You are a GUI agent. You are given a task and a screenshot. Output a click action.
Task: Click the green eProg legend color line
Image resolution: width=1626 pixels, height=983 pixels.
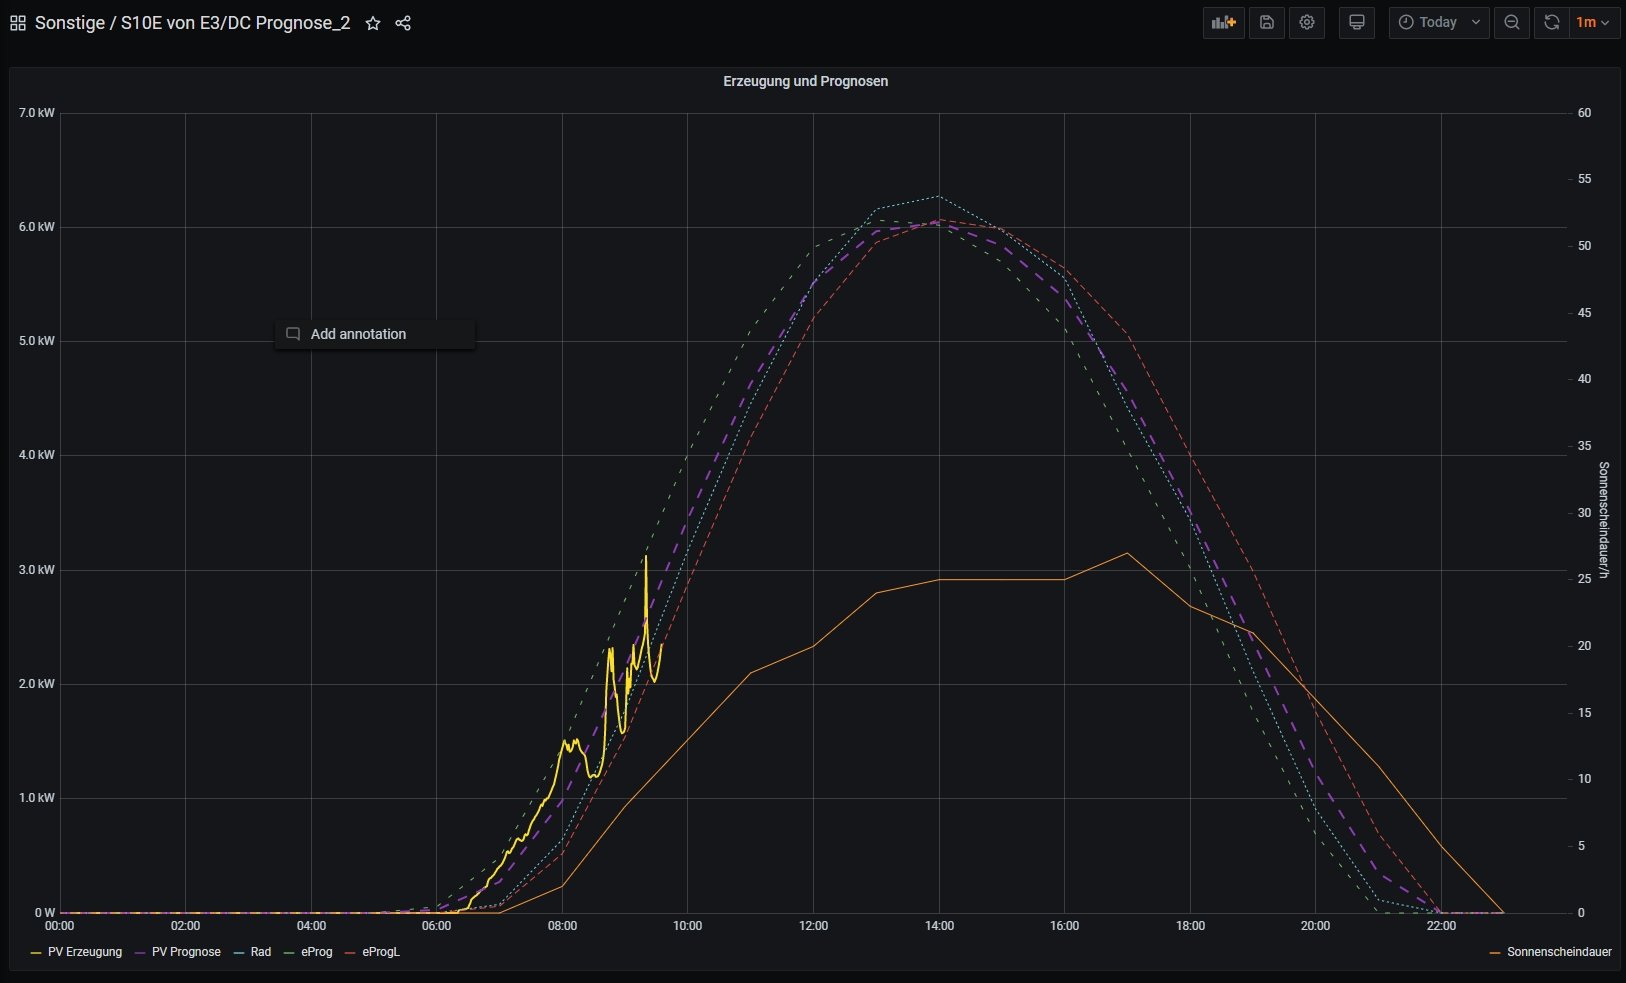tap(291, 953)
